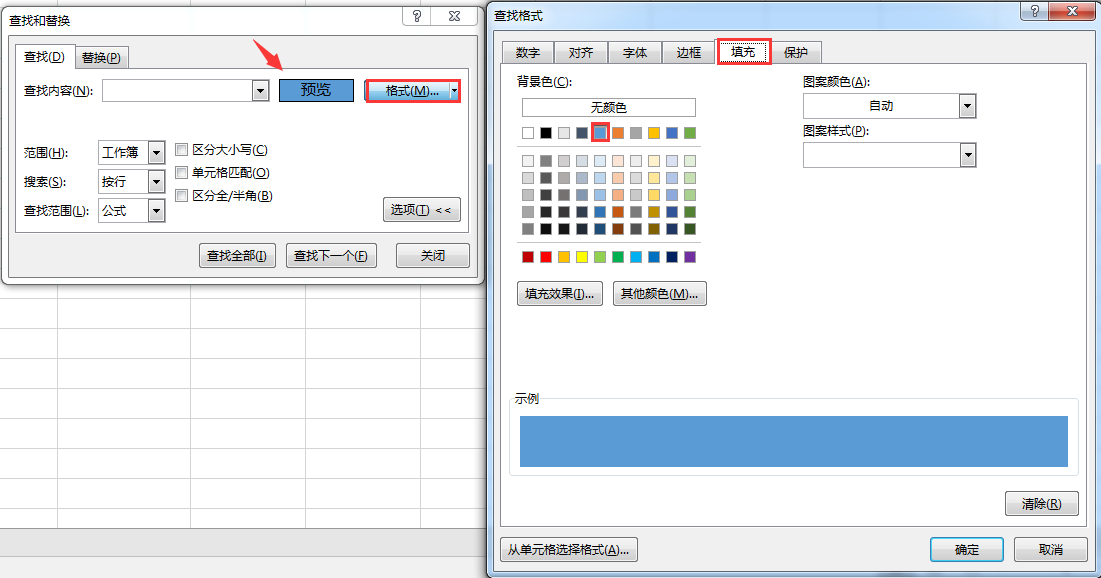Pick the black swatch in the top theme row
This screenshot has height=578, width=1101.
(x=546, y=133)
